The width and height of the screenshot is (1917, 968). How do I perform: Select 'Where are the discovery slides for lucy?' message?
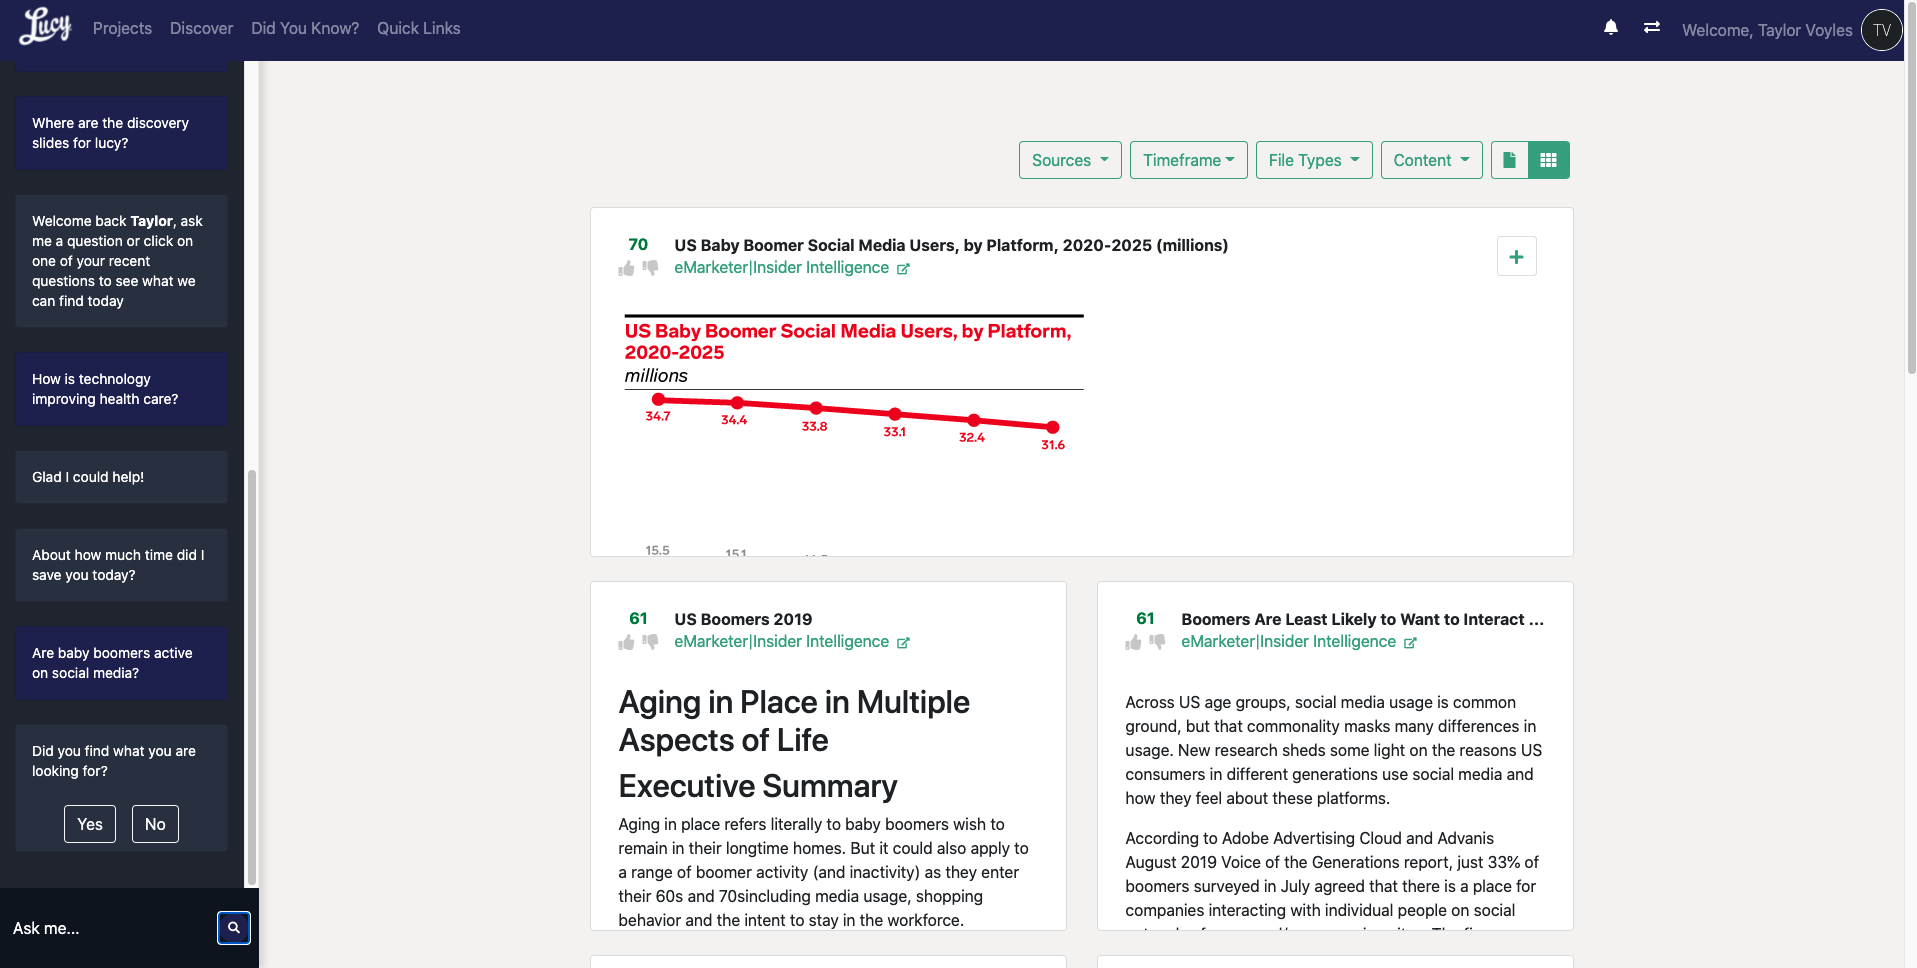pyautogui.click(x=121, y=133)
